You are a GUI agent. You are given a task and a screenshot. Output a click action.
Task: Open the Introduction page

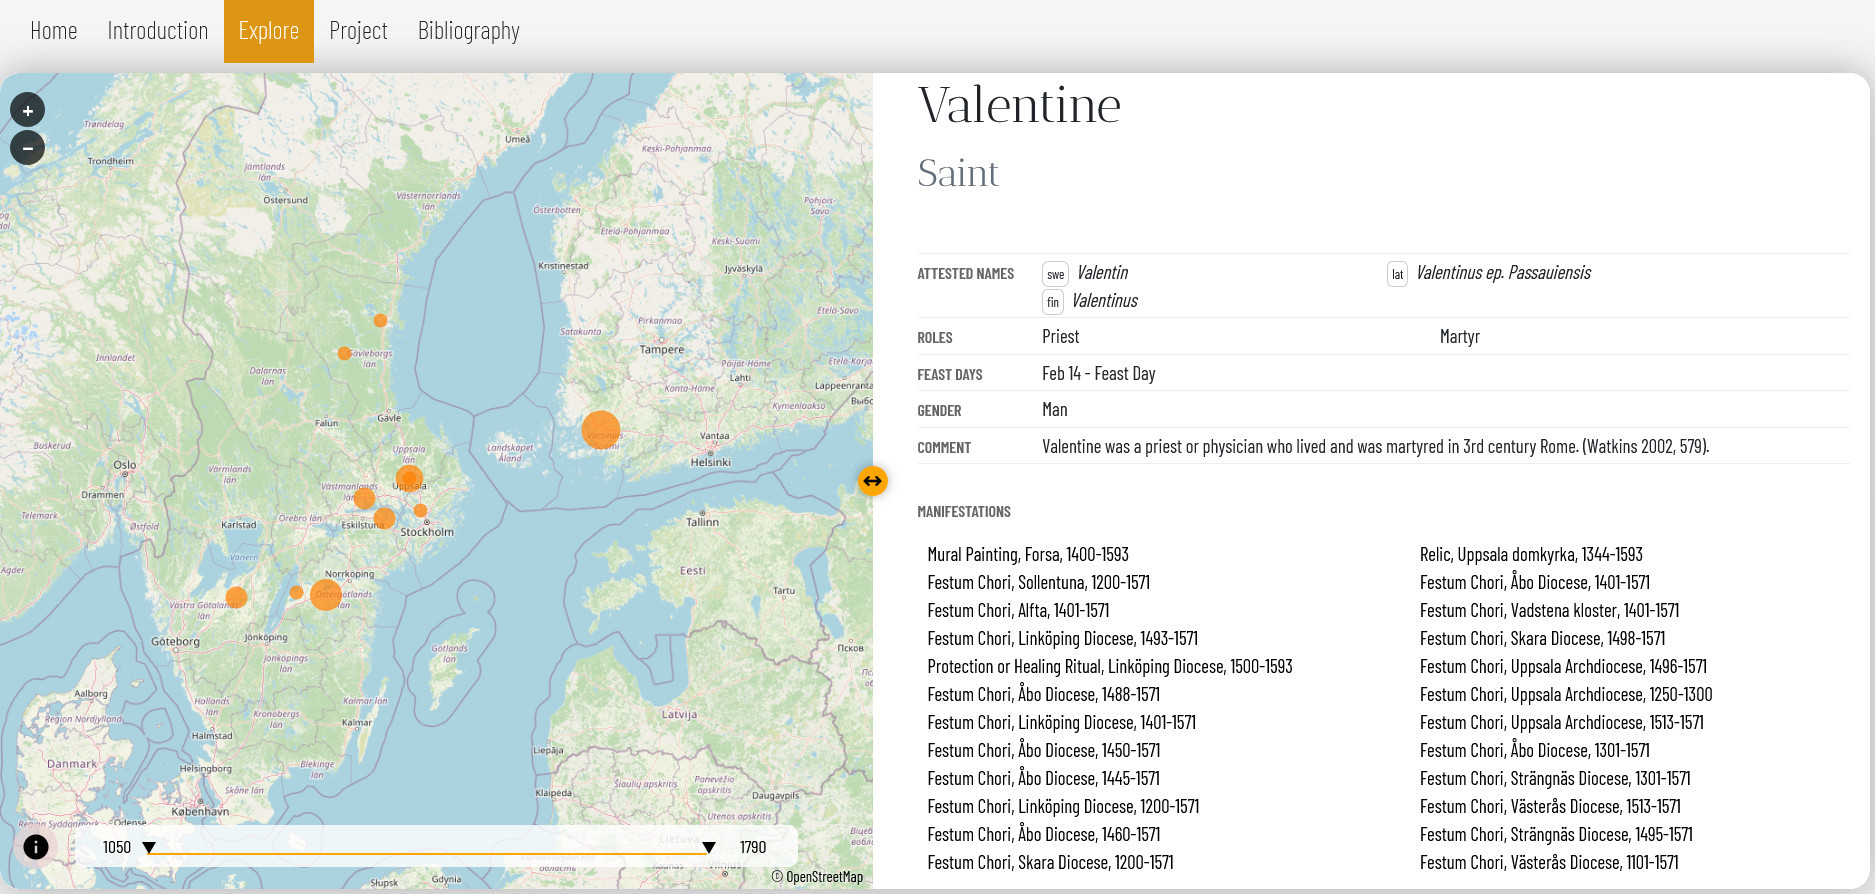tap(158, 31)
